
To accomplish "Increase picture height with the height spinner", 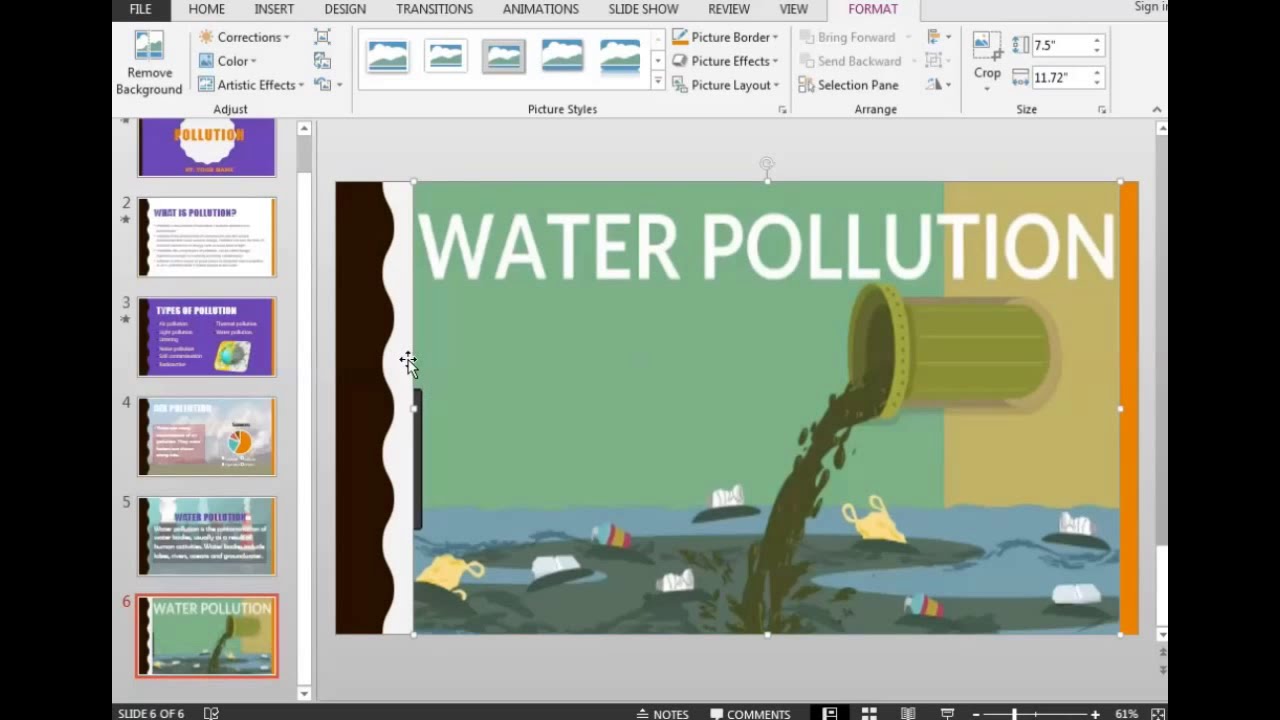I will pos(1097,41).
